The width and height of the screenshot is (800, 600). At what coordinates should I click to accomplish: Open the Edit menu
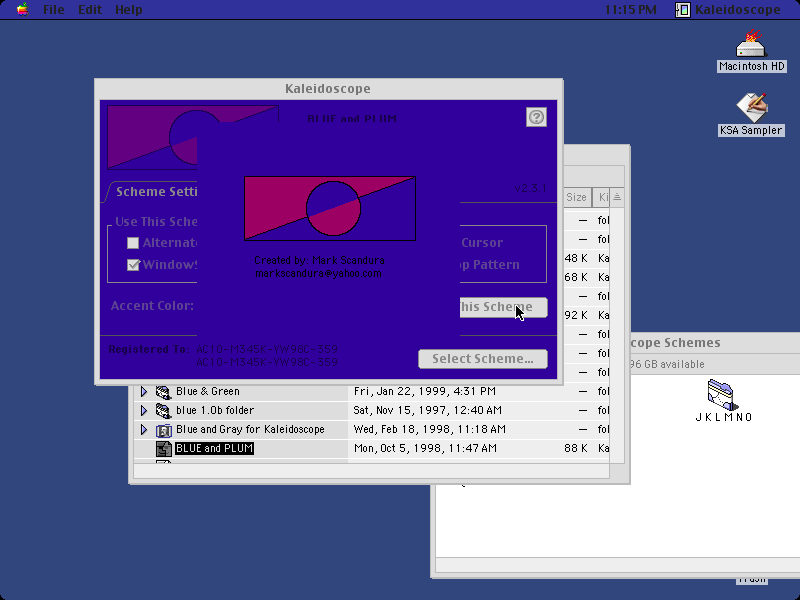90,9
